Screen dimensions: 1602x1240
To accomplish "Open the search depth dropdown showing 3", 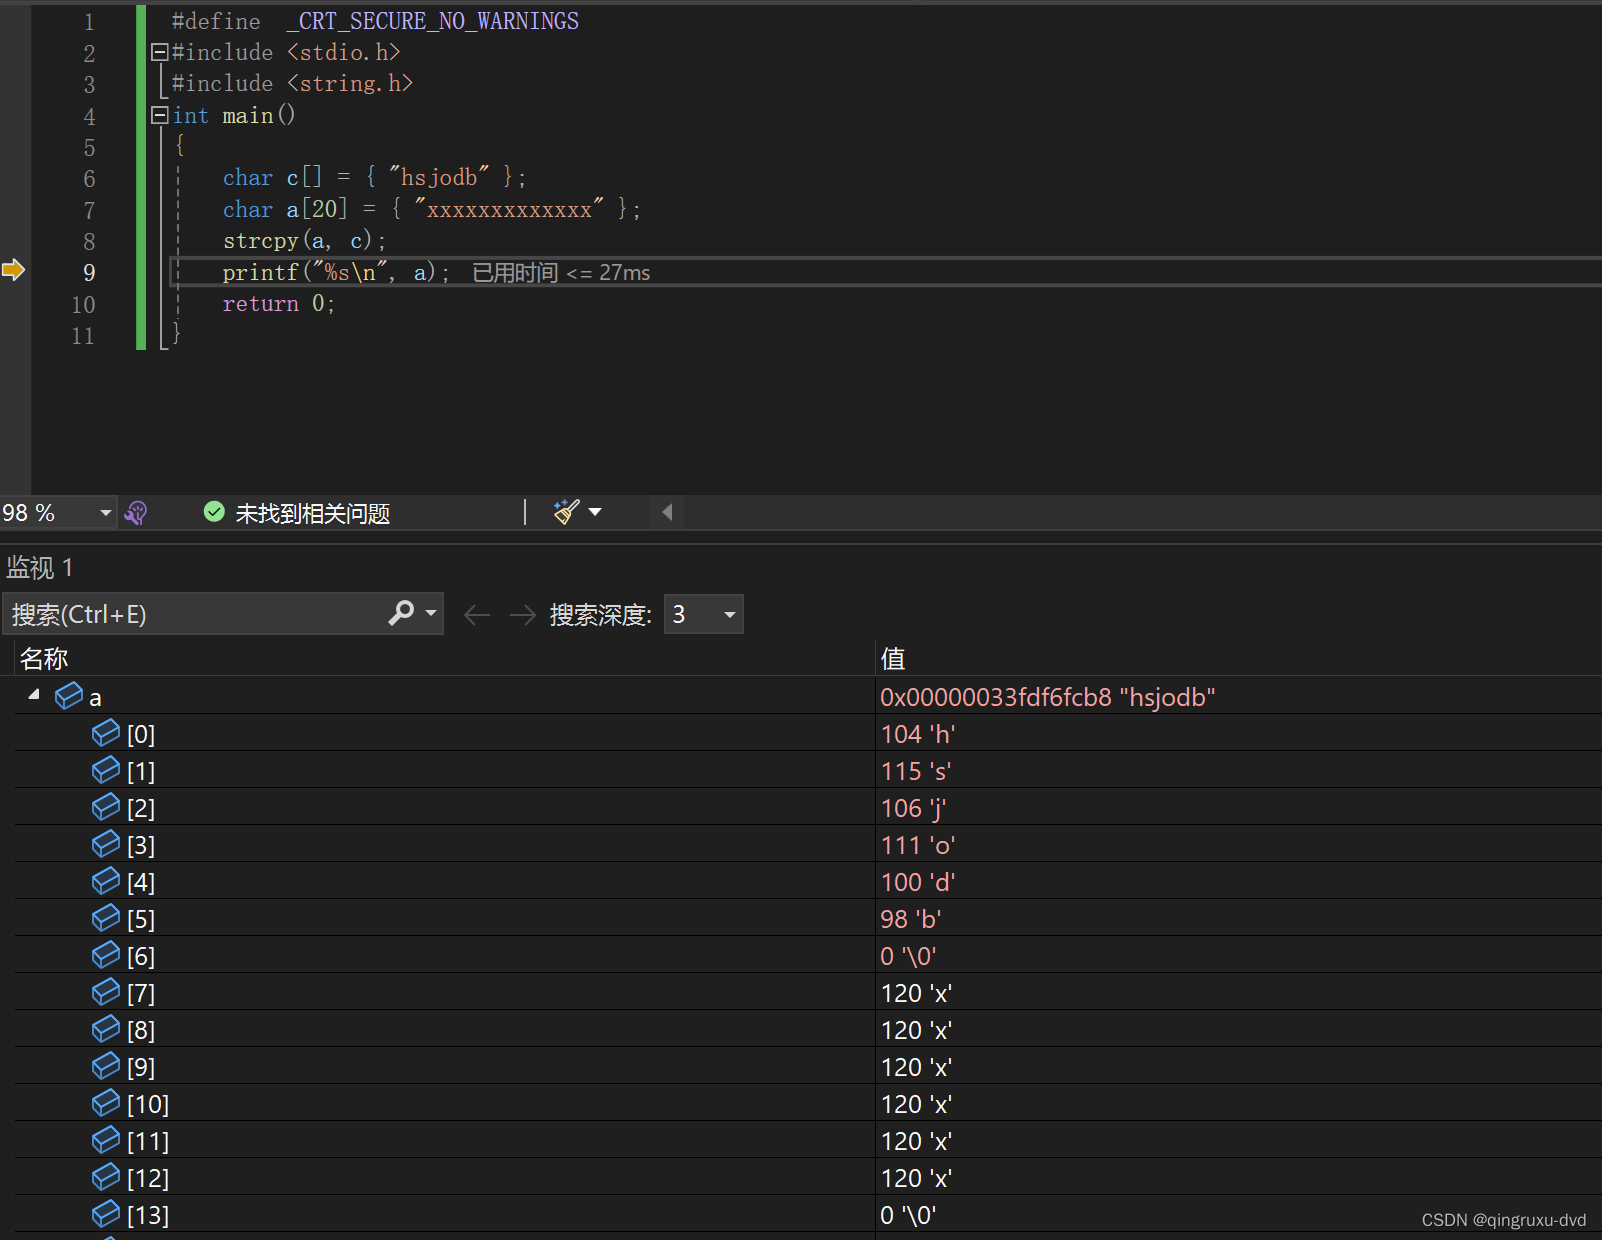I will pyautogui.click(x=703, y=614).
